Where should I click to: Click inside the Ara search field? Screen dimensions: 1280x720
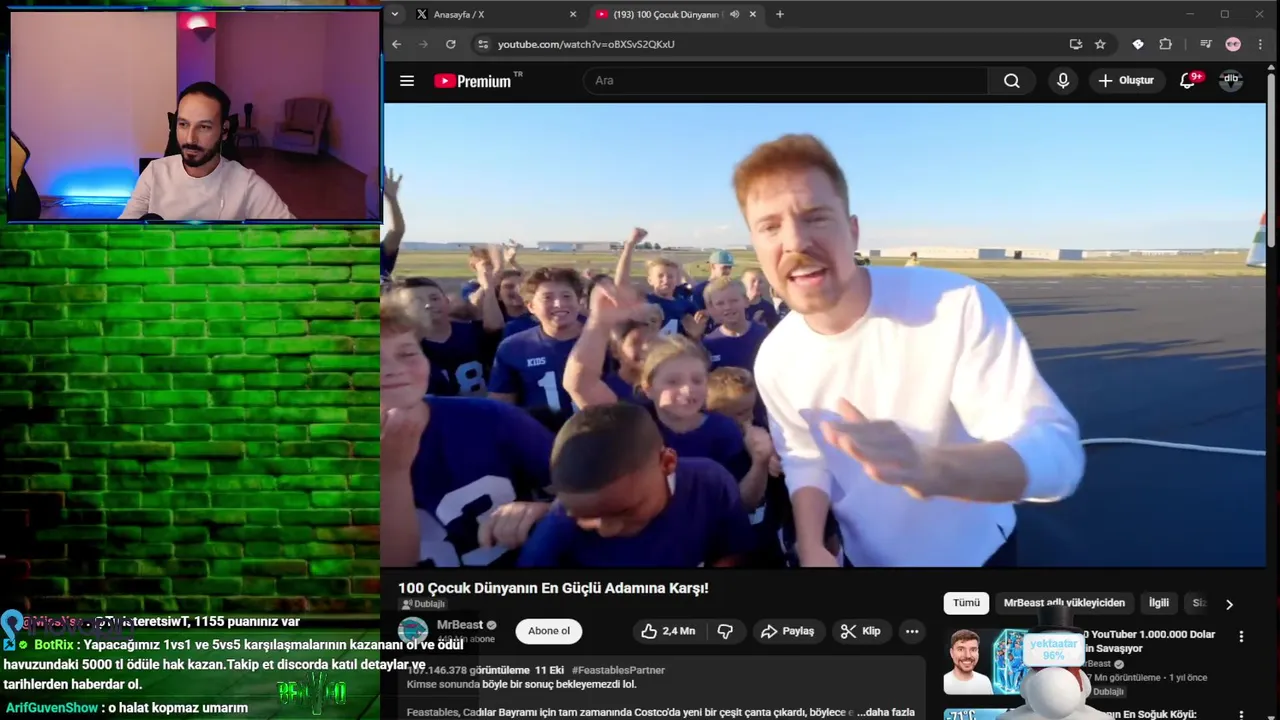point(785,81)
